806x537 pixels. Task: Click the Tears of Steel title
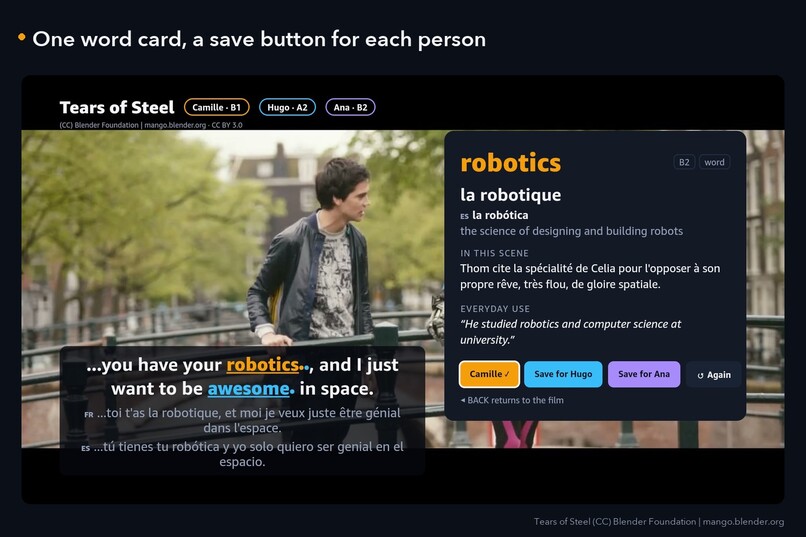click(117, 107)
